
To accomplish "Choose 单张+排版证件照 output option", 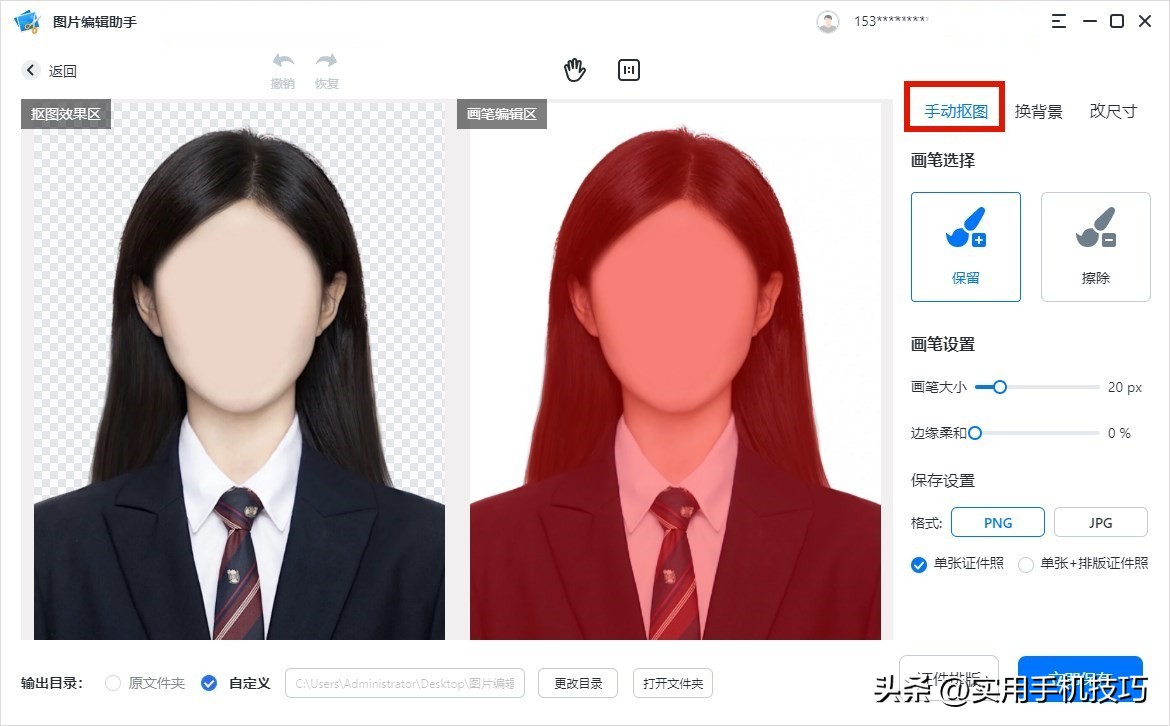I will coord(1025,564).
